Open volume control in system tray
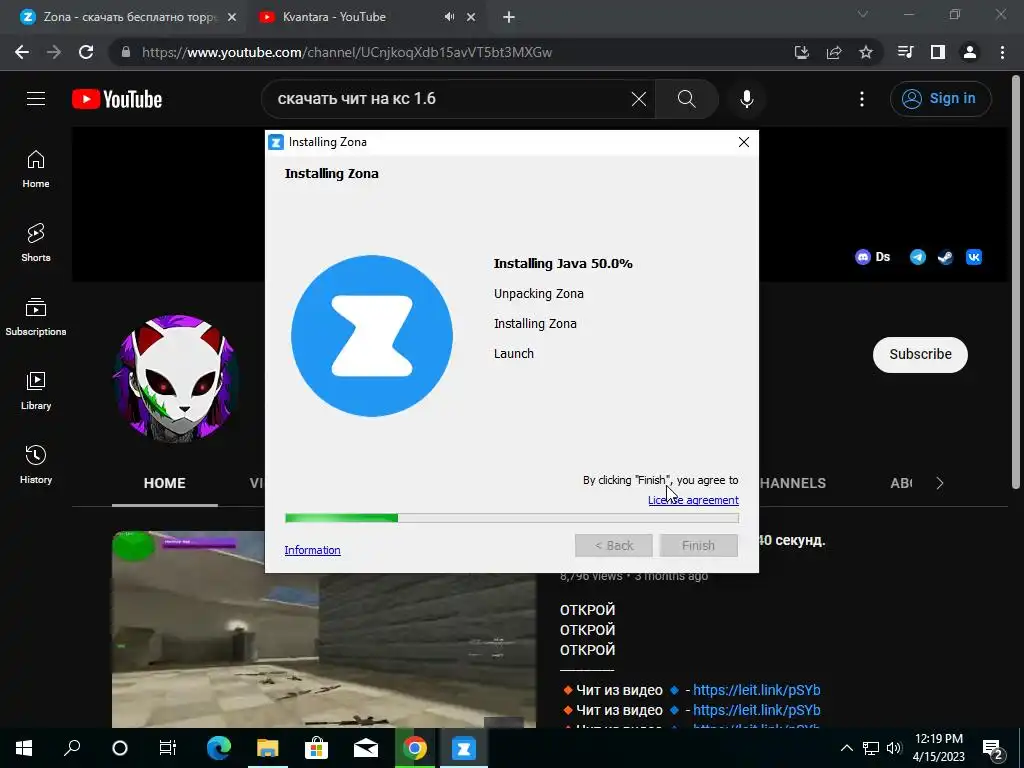The height and width of the screenshot is (768, 1024). pyautogui.click(x=894, y=748)
